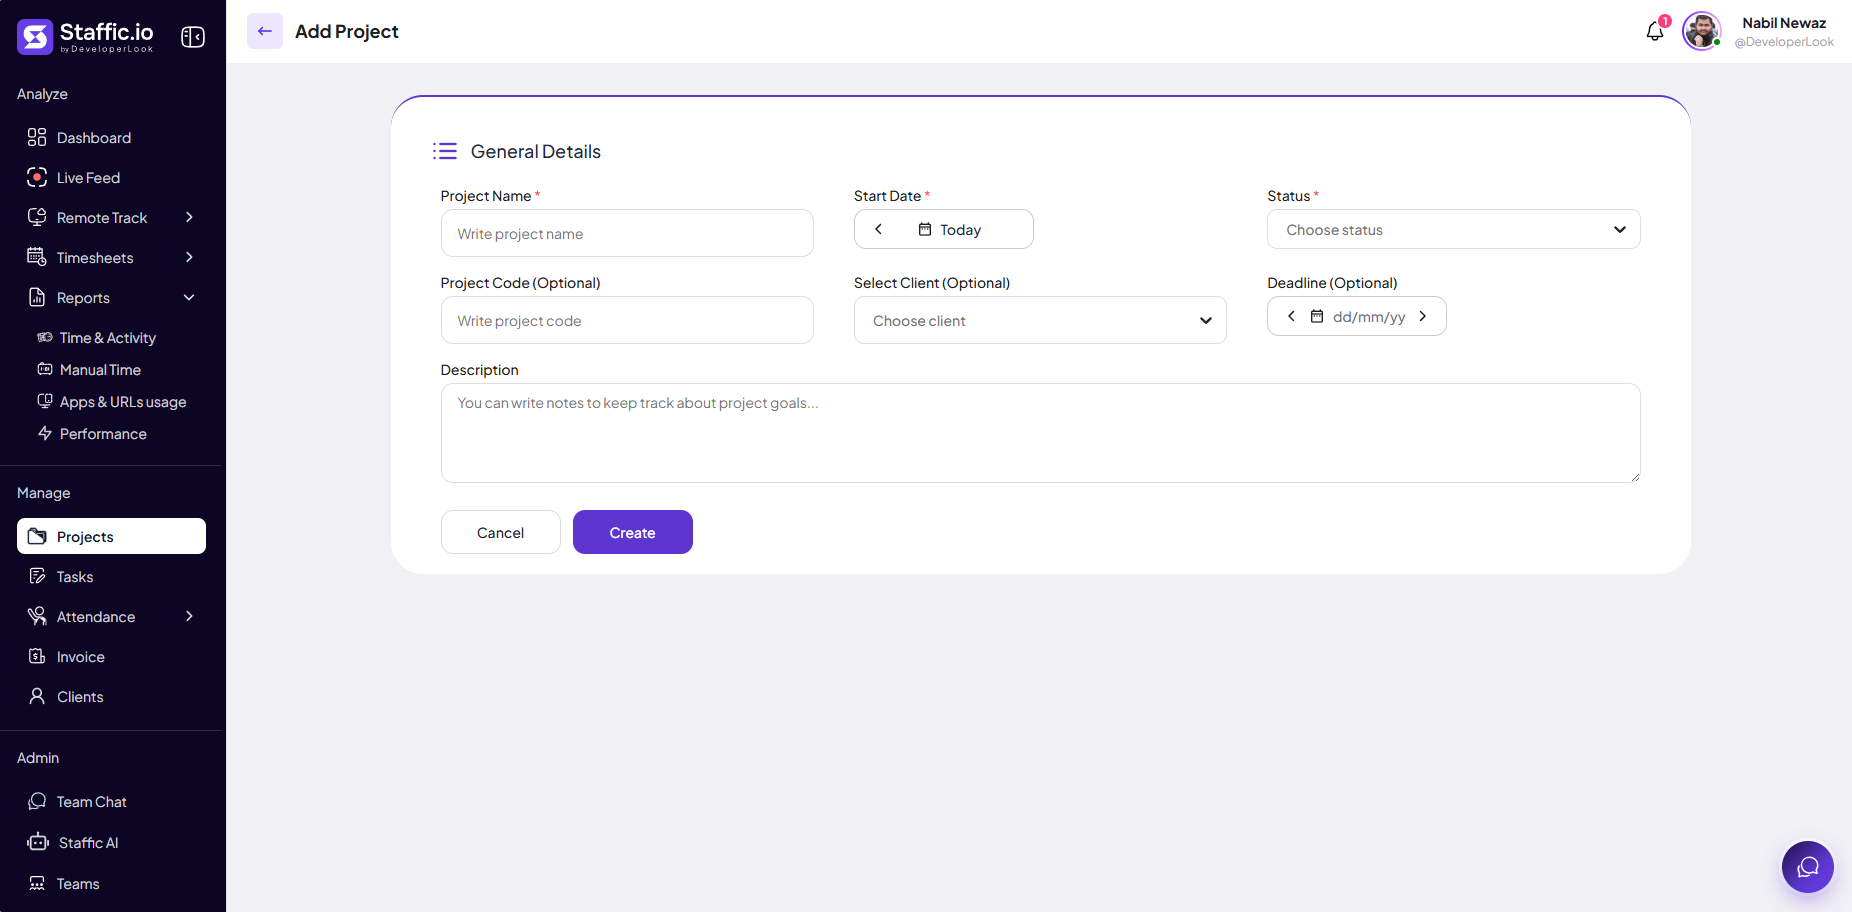Click the Manual Time icon
This screenshot has width=1852, height=912.
click(45, 369)
